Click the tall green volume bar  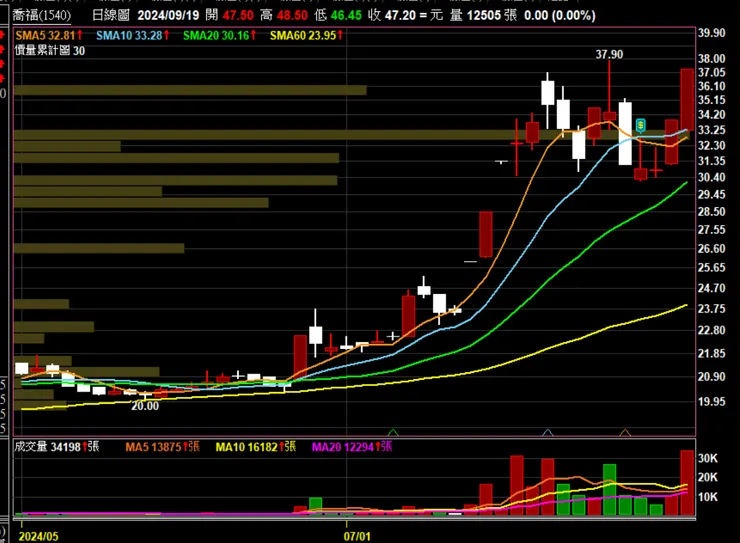point(609,489)
